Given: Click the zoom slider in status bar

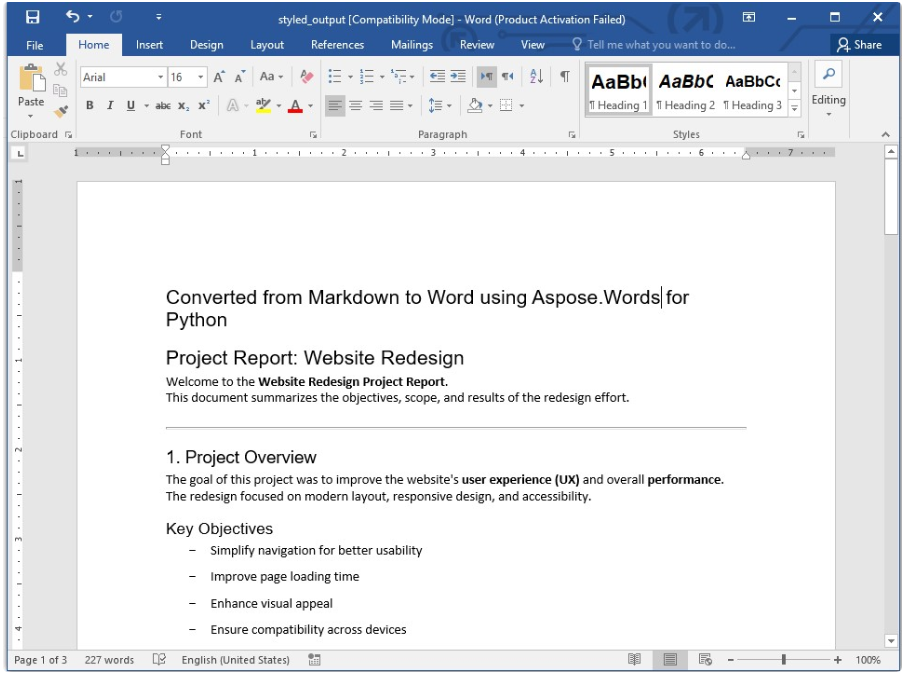Looking at the screenshot, I should (x=784, y=660).
